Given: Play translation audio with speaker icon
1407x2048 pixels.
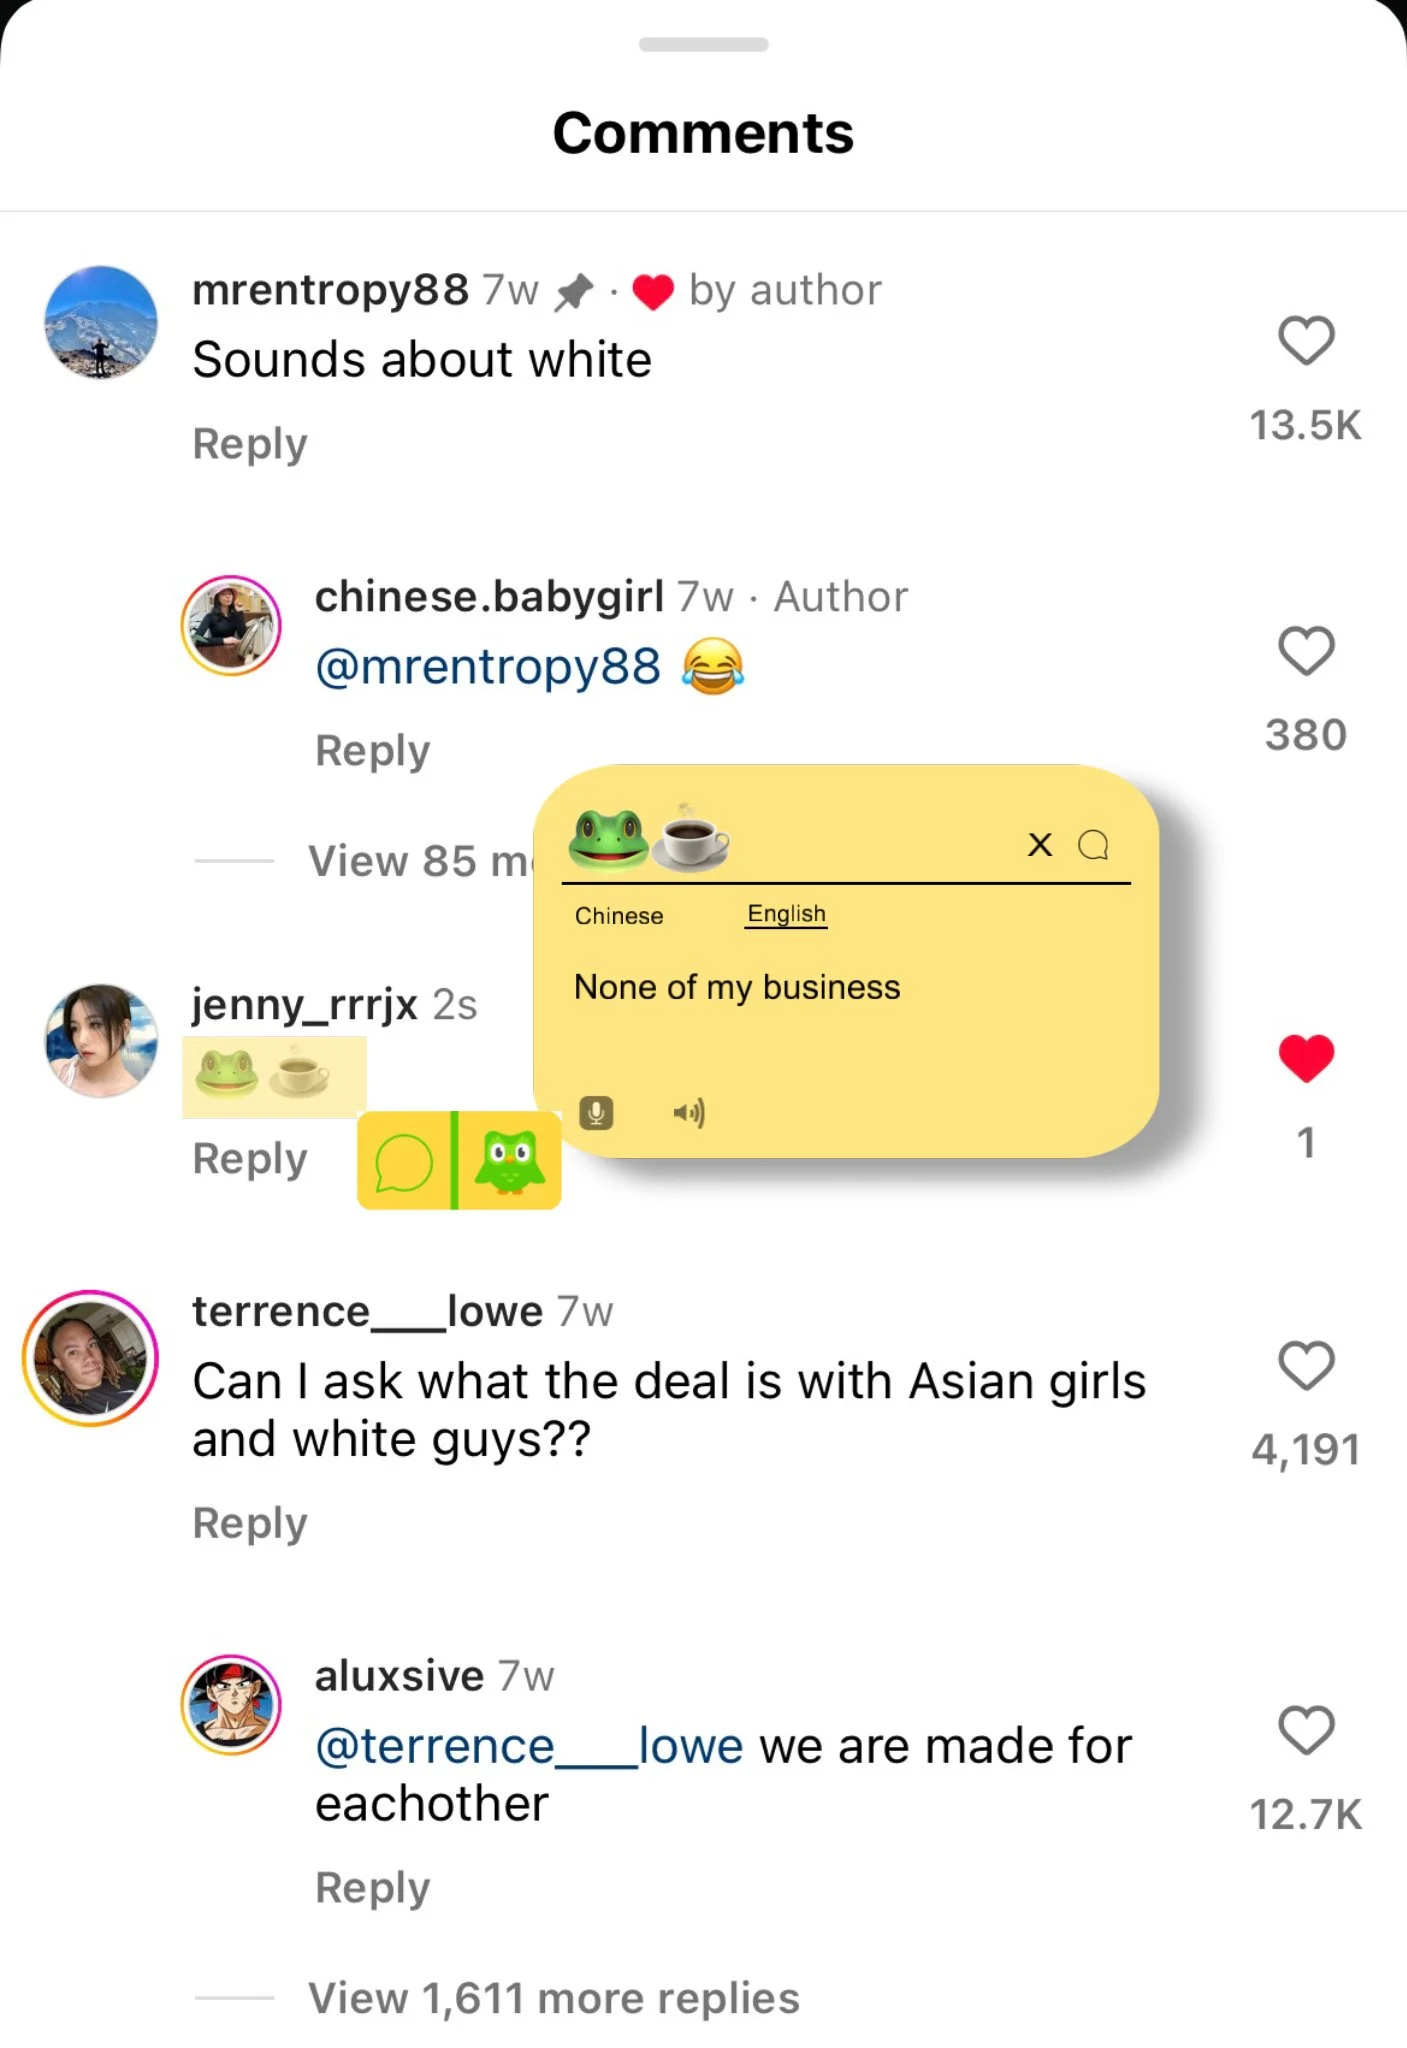Looking at the screenshot, I should (x=689, y=1112).
